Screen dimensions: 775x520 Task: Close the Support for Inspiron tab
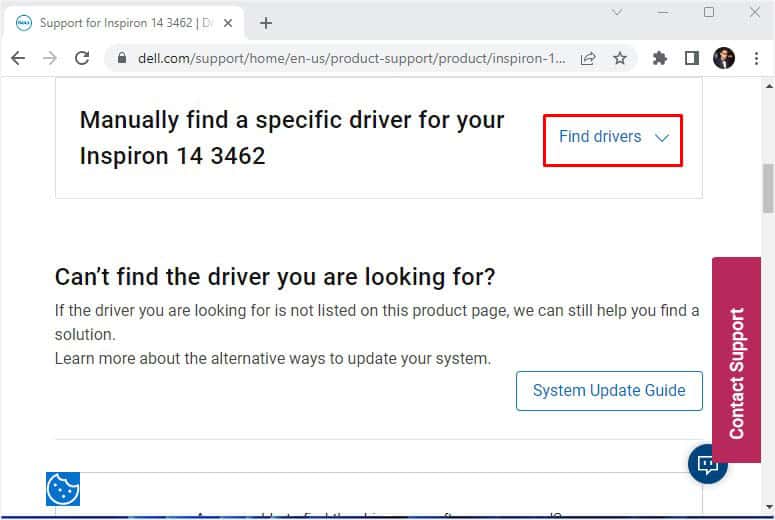click(x=228, y=23)
